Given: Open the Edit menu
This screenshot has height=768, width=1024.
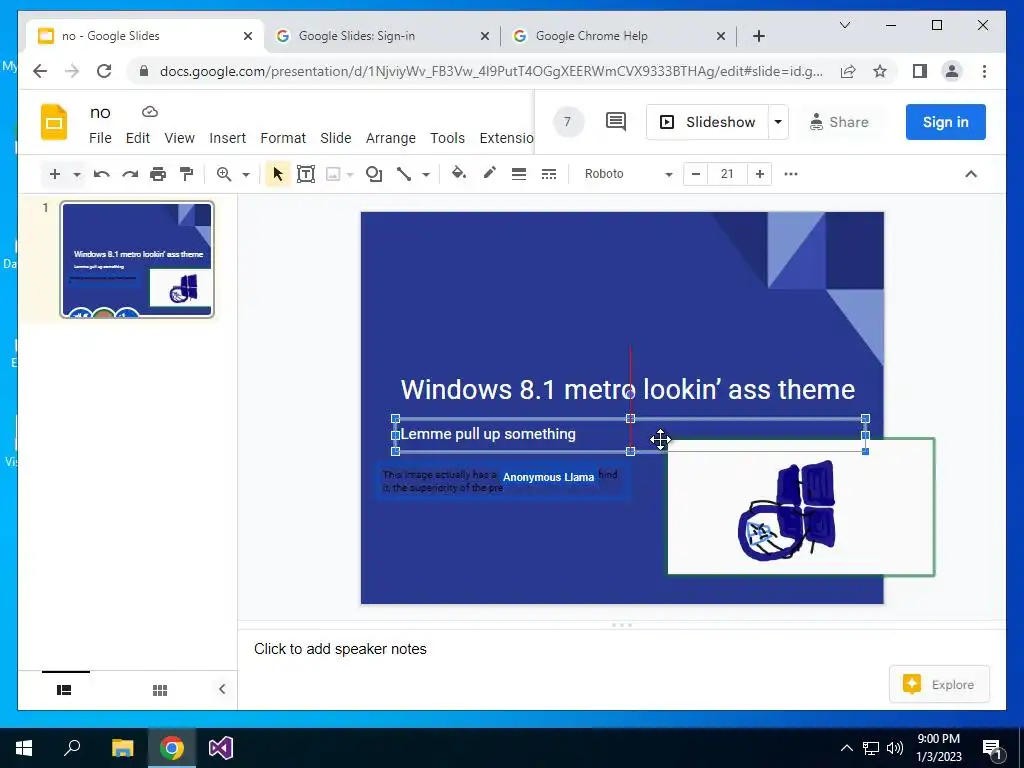Looking at the screenshot, I should 138,138.
